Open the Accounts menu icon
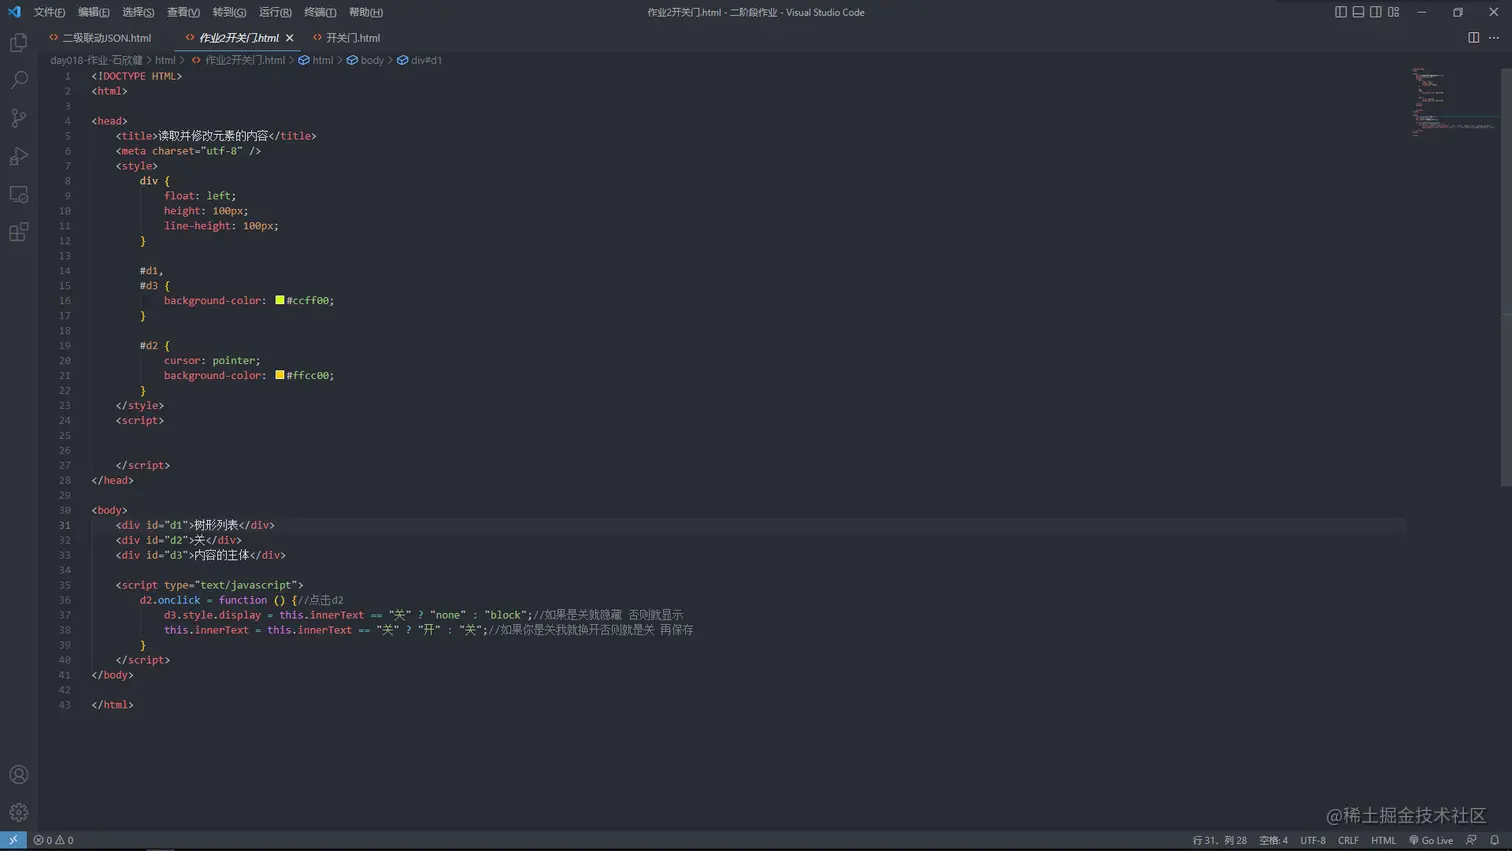Viewport: 1512px width, 851px height. tap(19, 775)
